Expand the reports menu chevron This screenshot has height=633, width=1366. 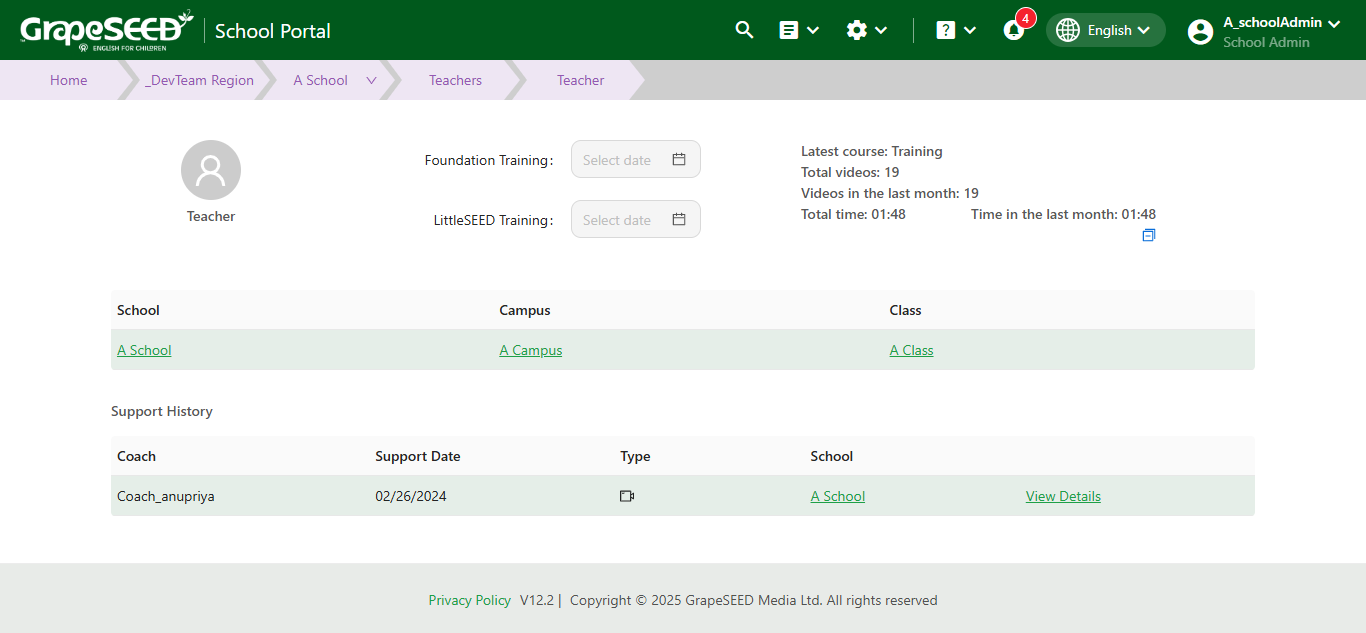point(813,30)
